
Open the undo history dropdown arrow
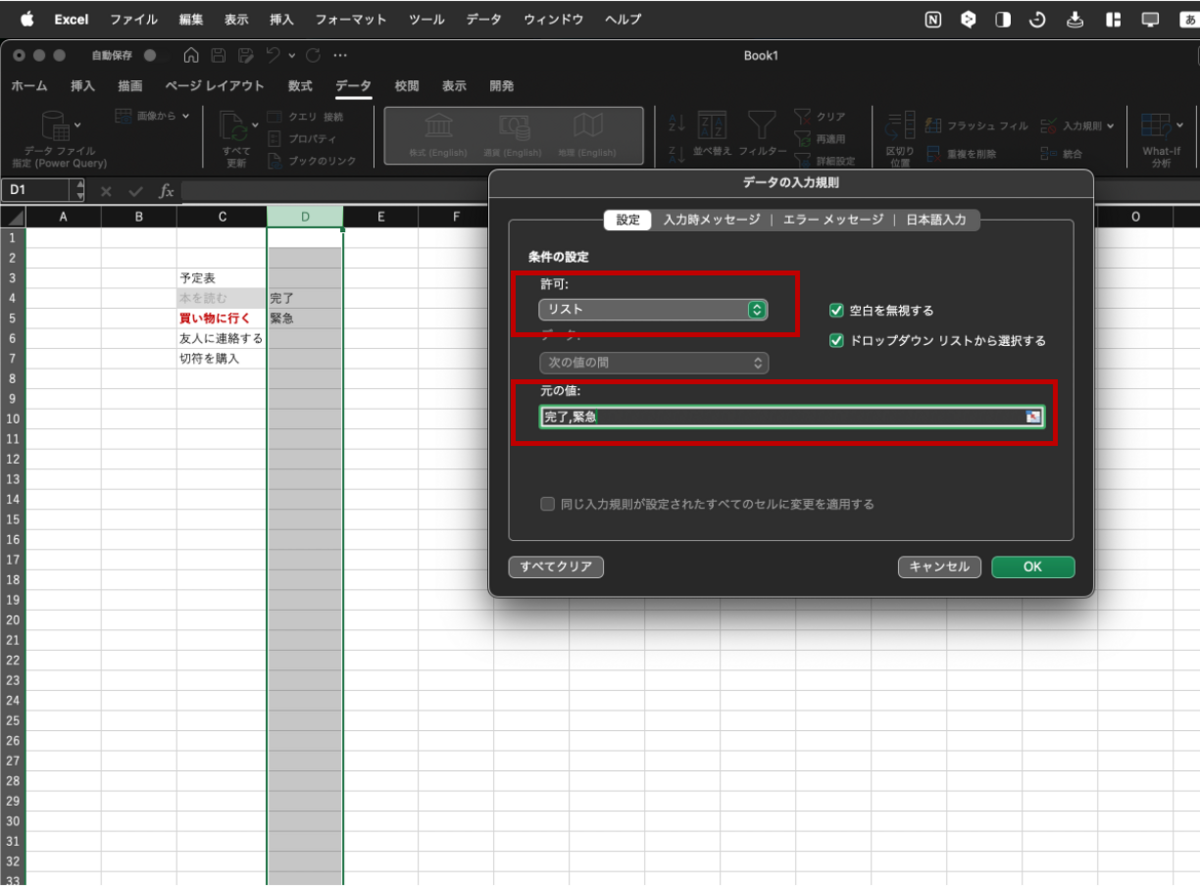(292, 56)
